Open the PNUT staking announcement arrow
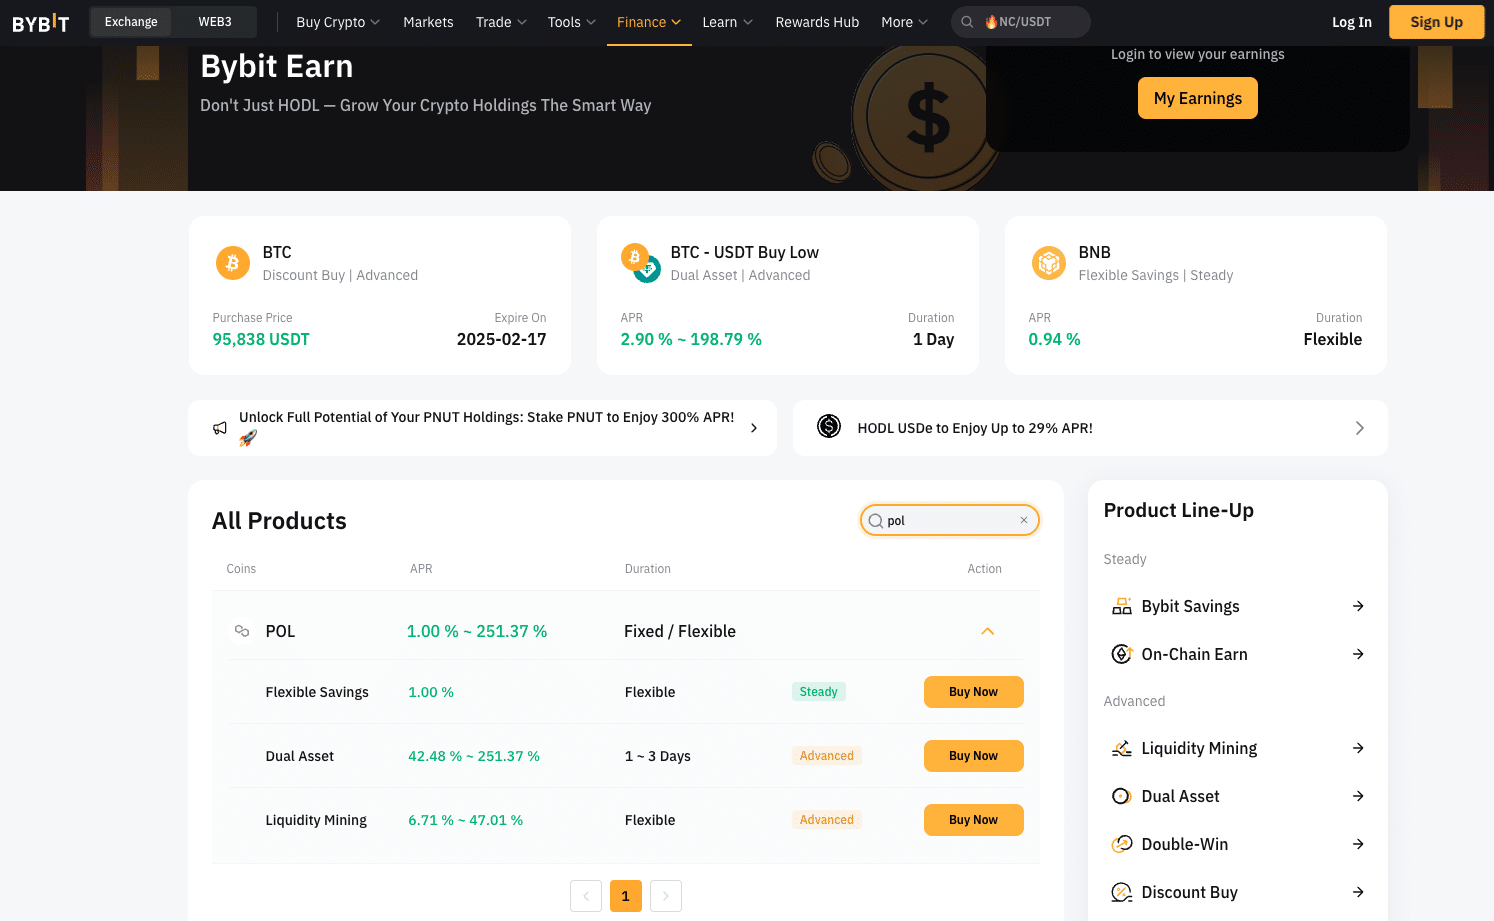This screenshot has height=921, width=1494. [754, 428]
